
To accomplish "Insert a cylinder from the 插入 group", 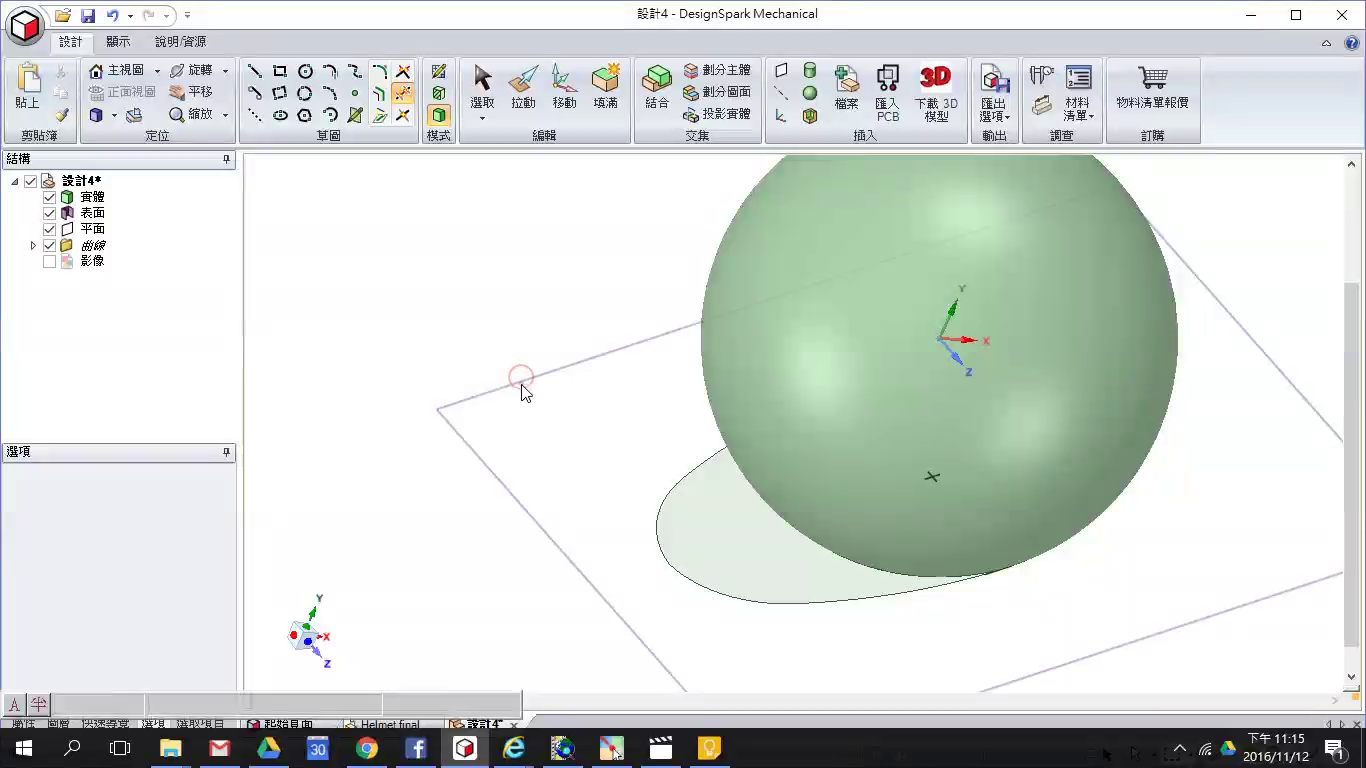I will pos(810,70).
